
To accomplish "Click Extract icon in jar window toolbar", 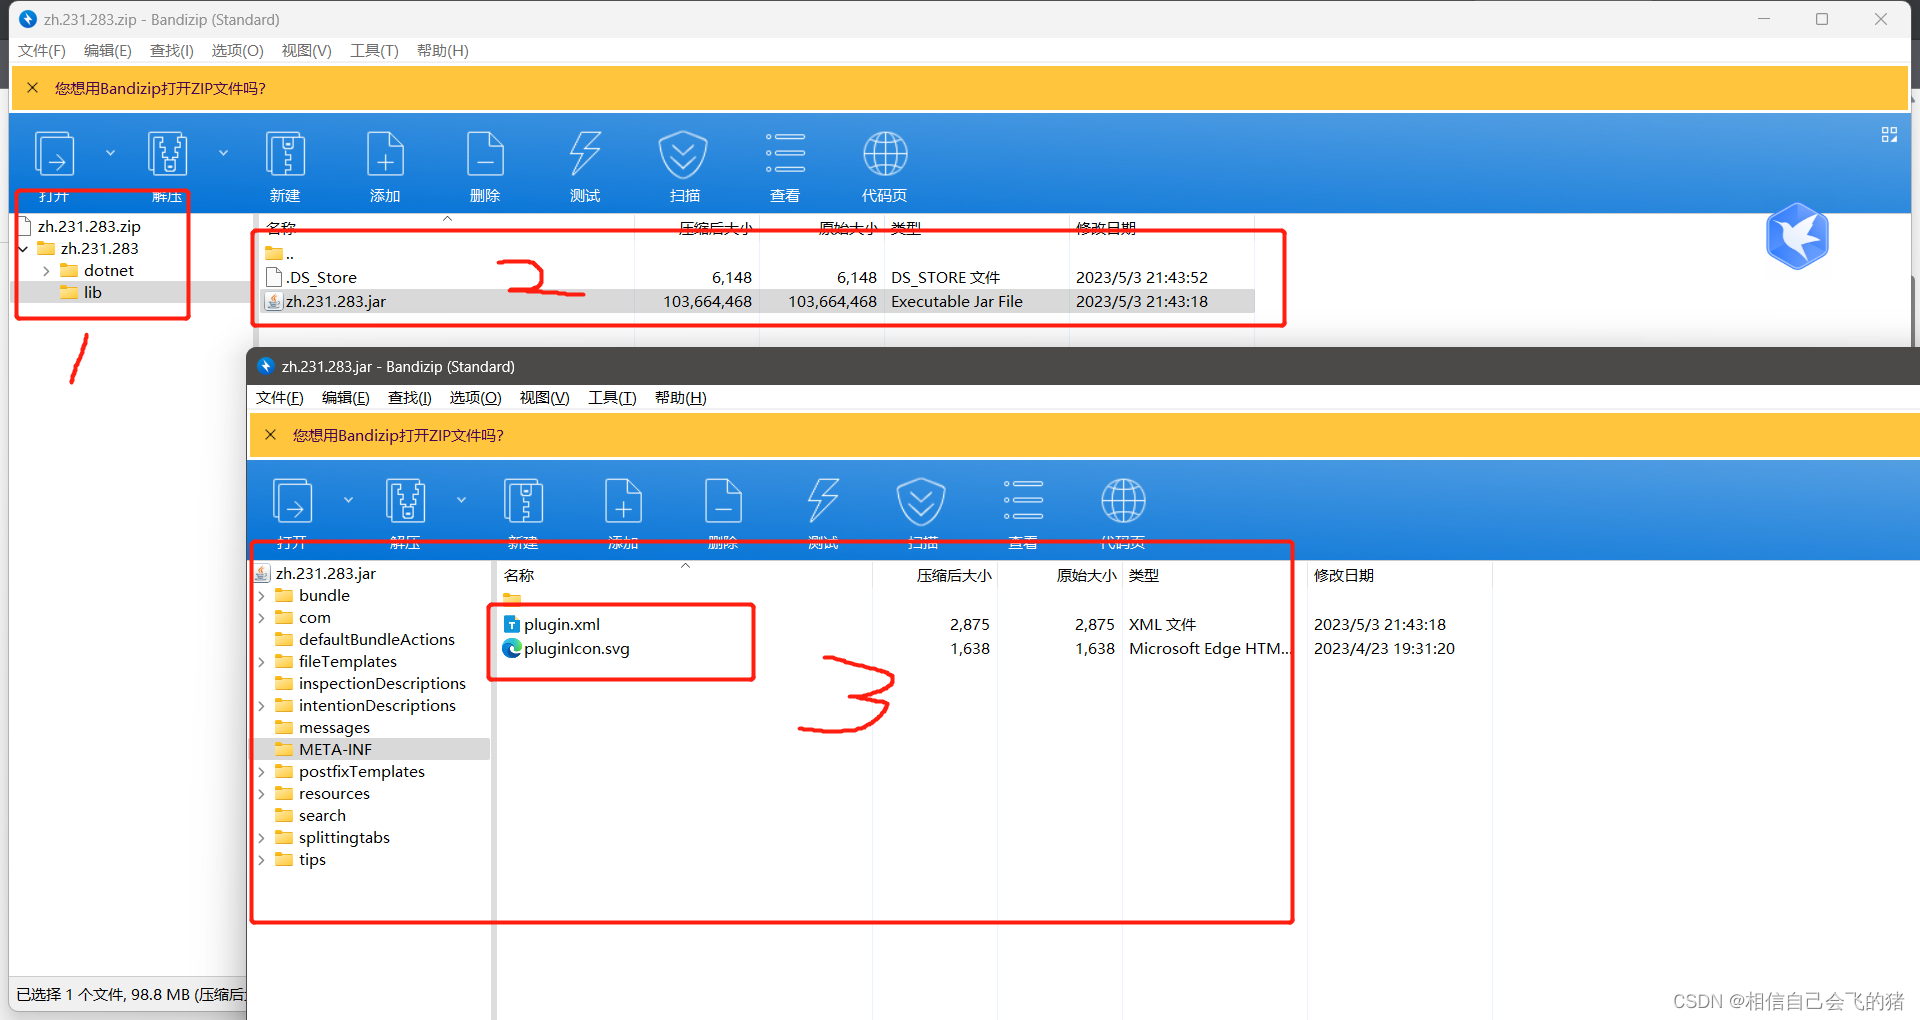I will [405, 501].
